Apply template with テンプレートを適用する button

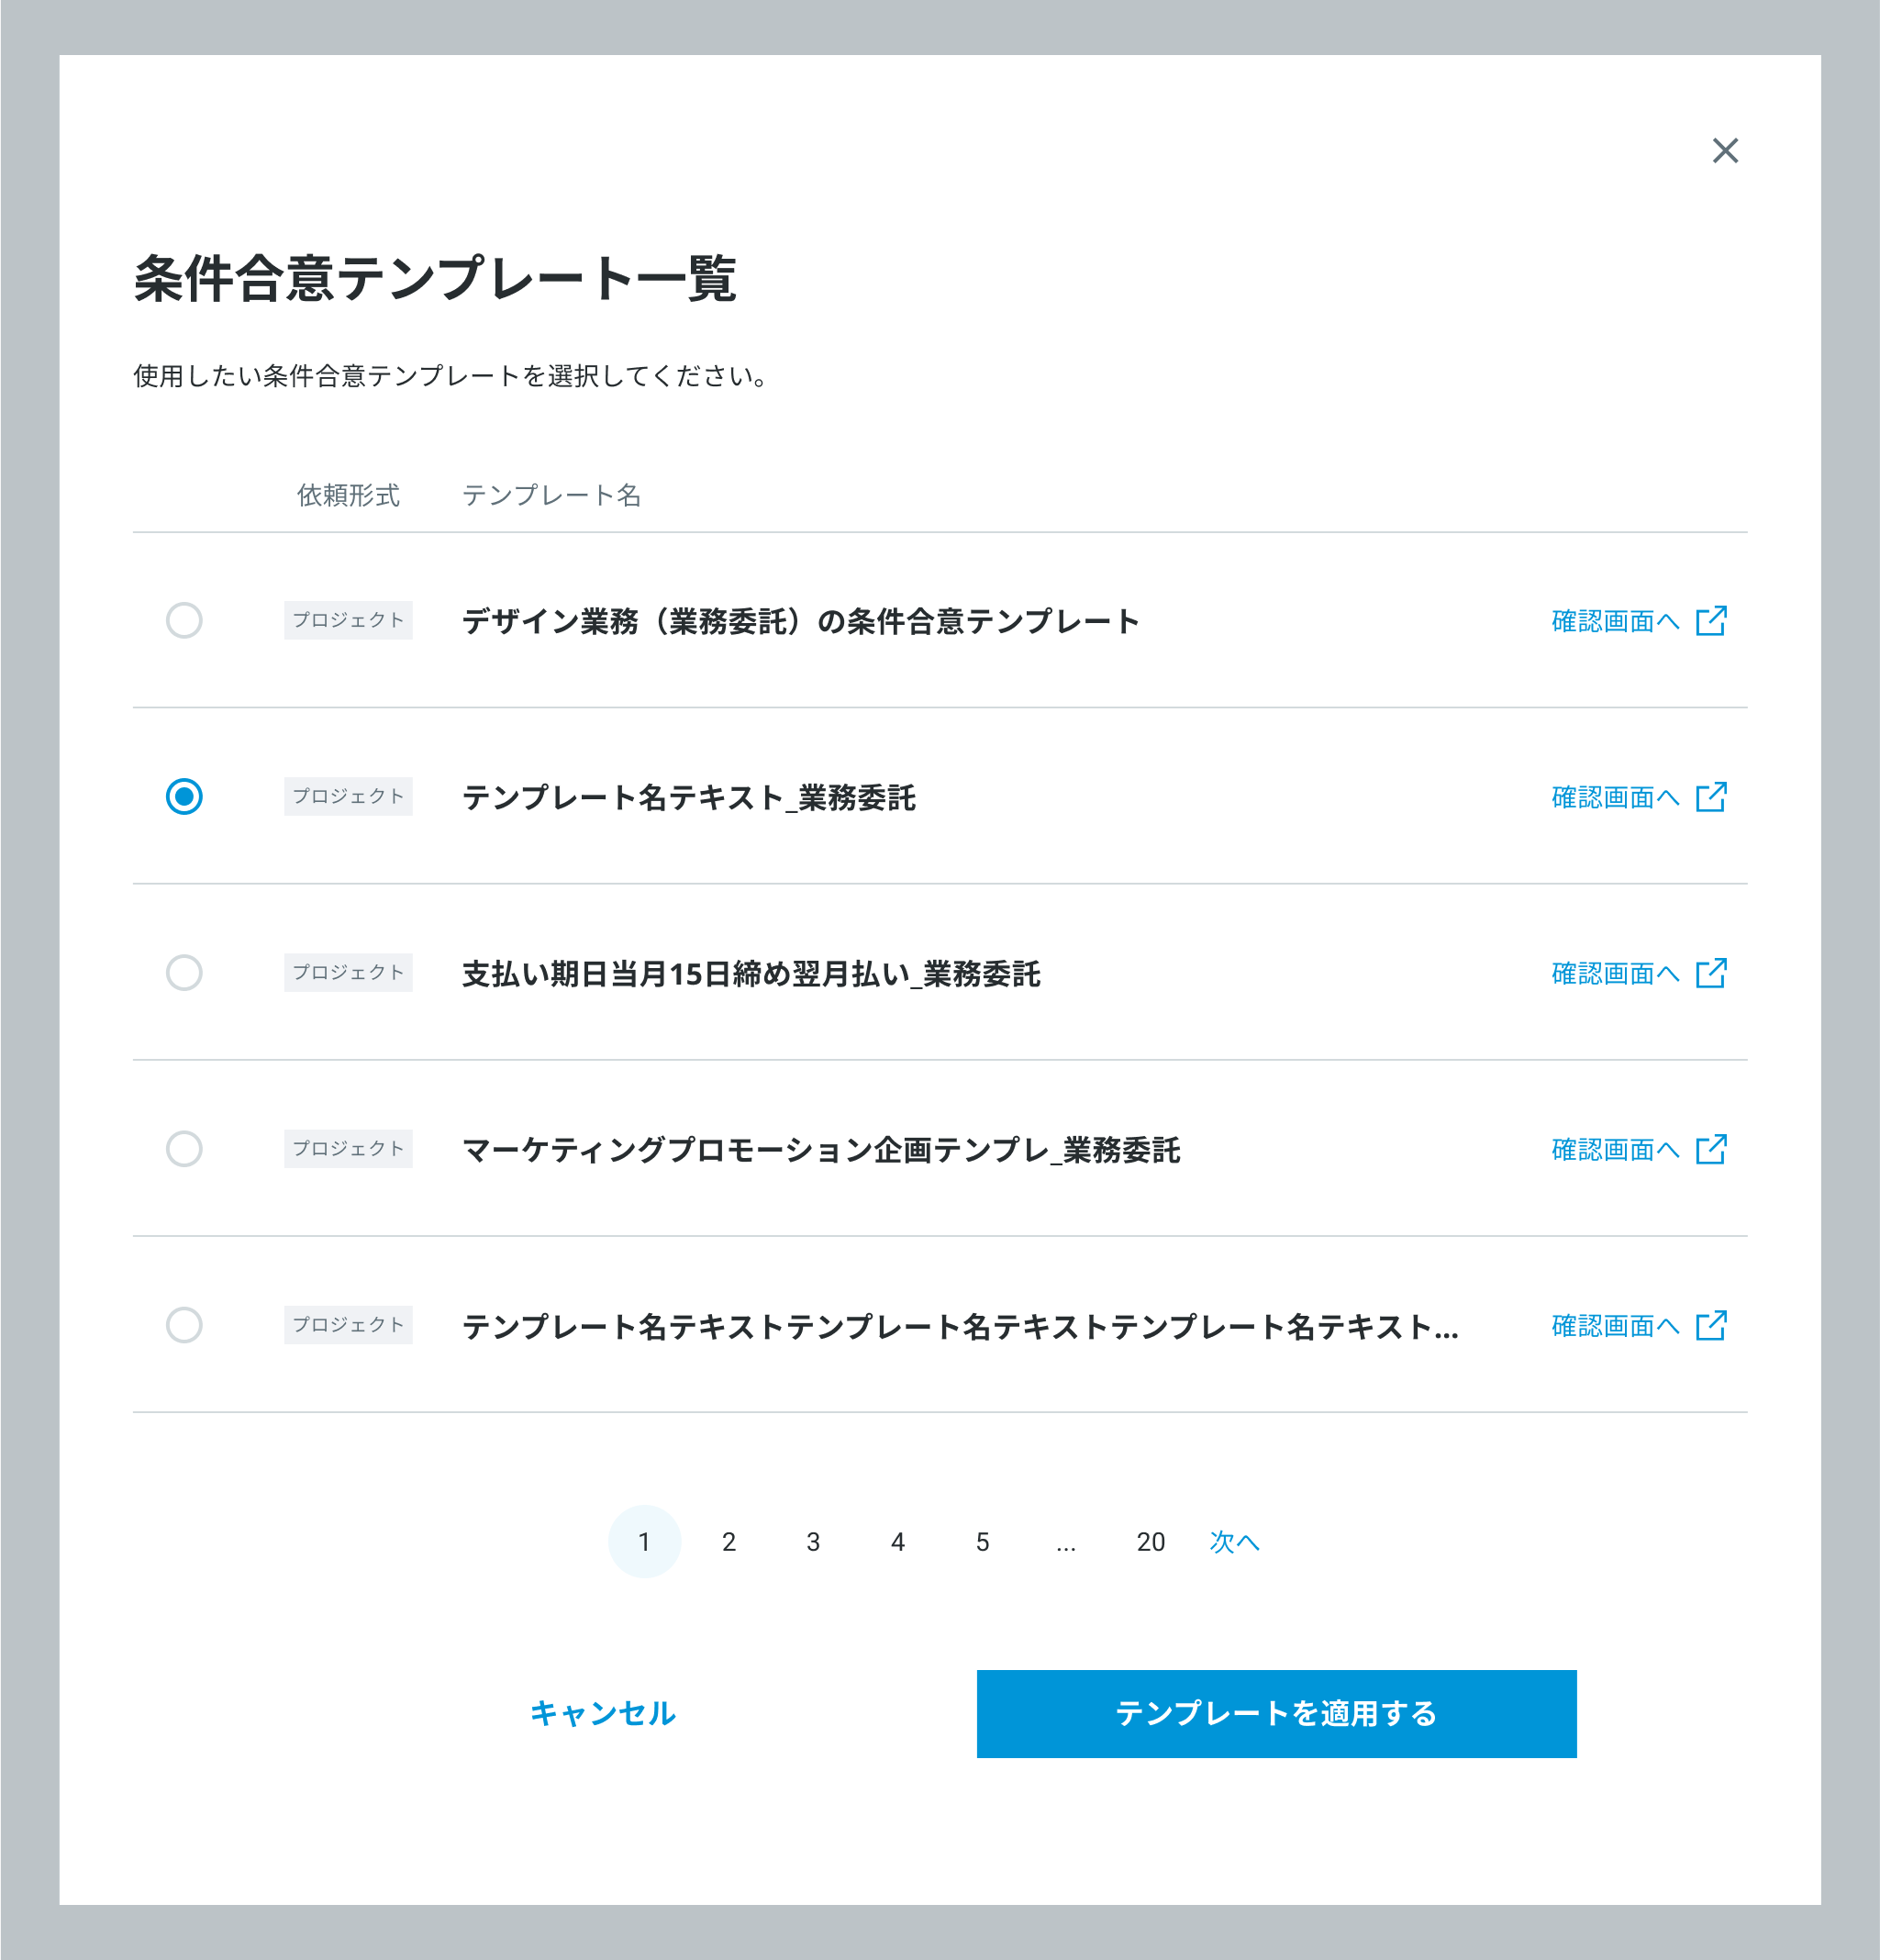(1276, 1714)
